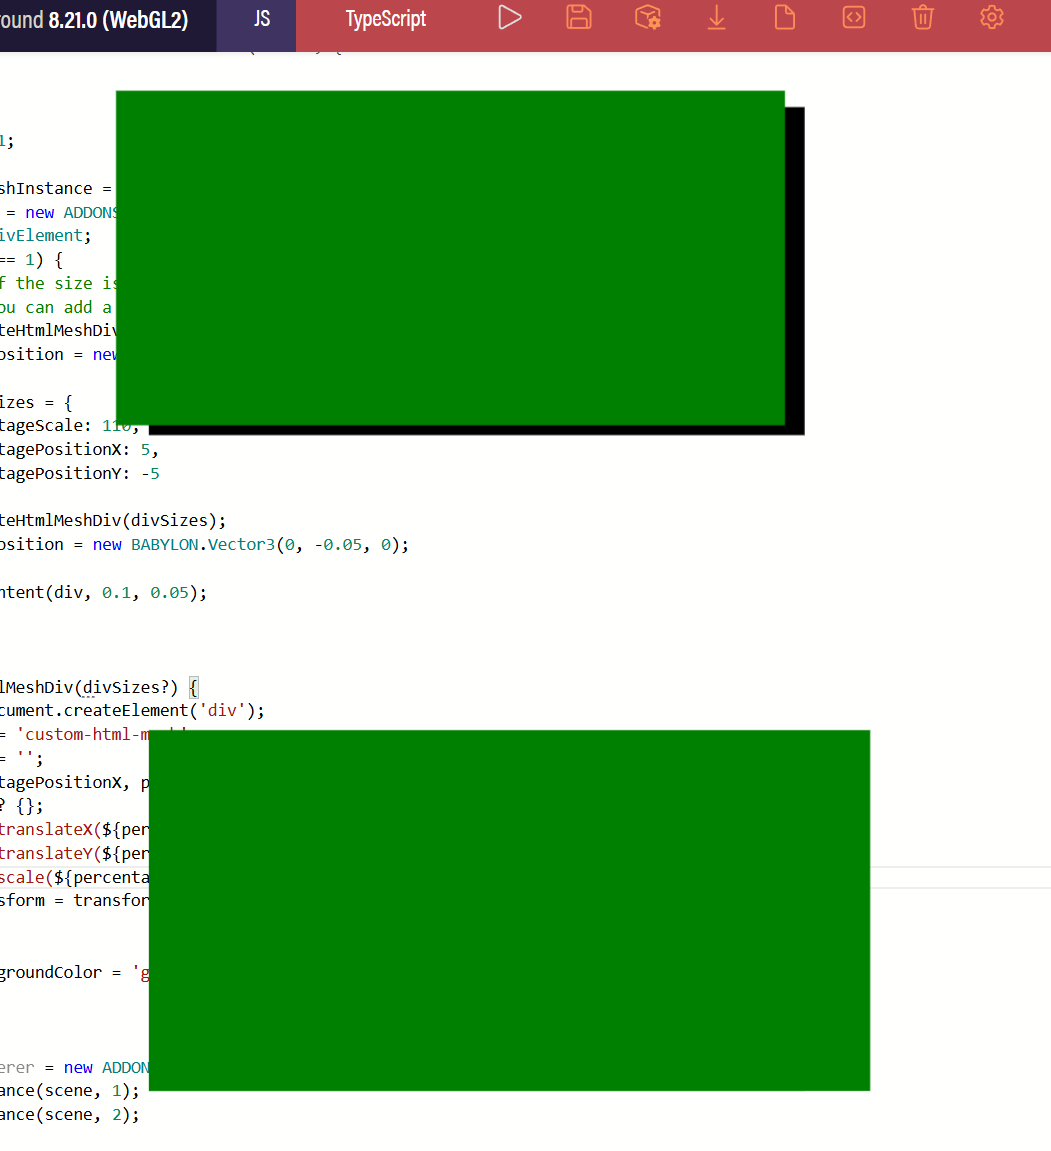The width and height of the screenshot is (1051, 1151).
Task: Save the playground with the floppy disk icon
Action: [578, 18]
